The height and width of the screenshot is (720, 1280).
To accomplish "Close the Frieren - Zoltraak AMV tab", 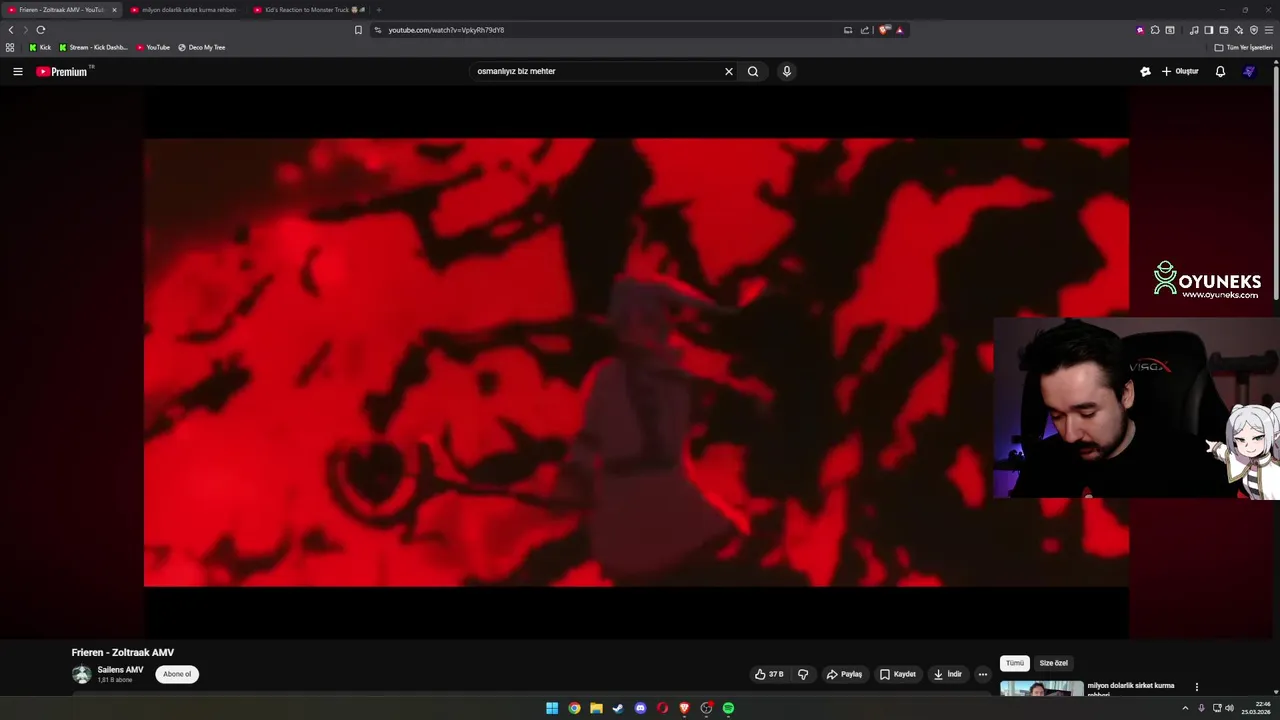I will coord(114,10).
